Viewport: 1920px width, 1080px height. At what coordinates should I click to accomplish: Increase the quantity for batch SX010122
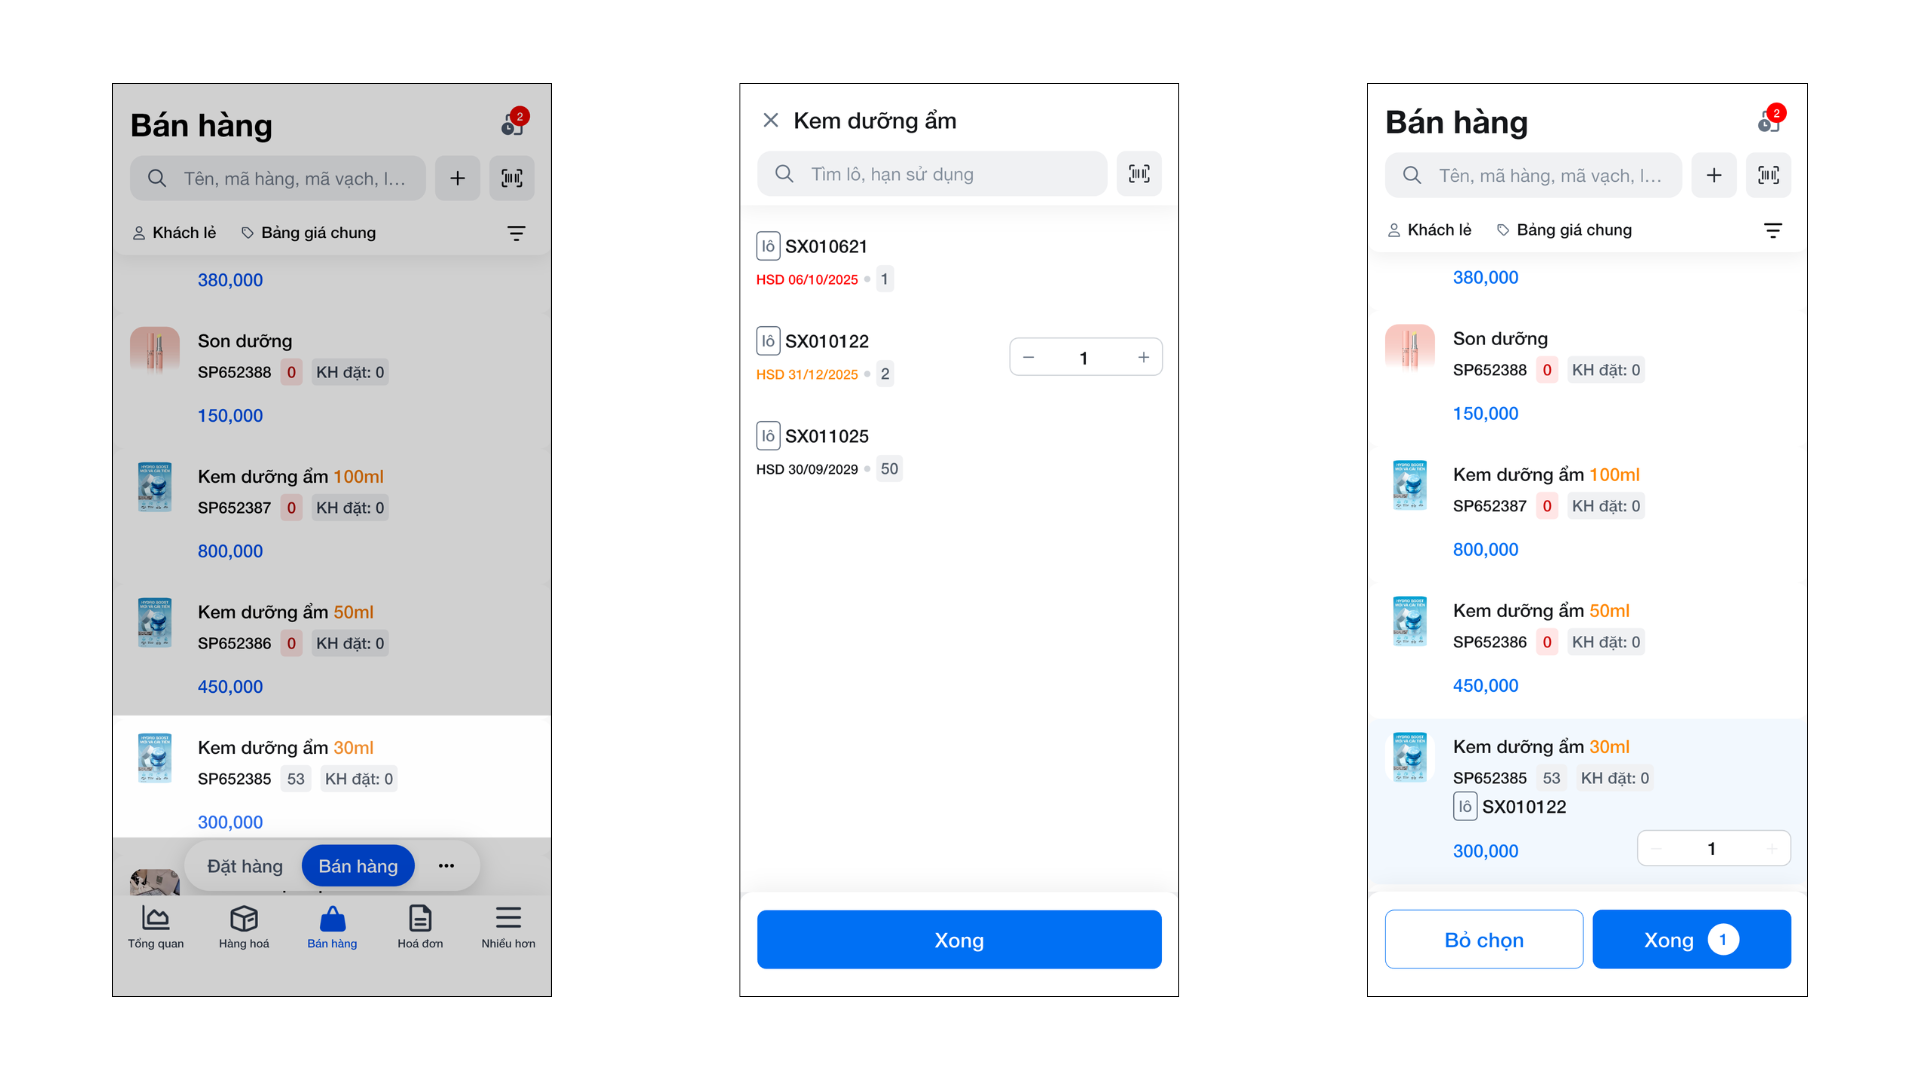[x=1143, y=357]
